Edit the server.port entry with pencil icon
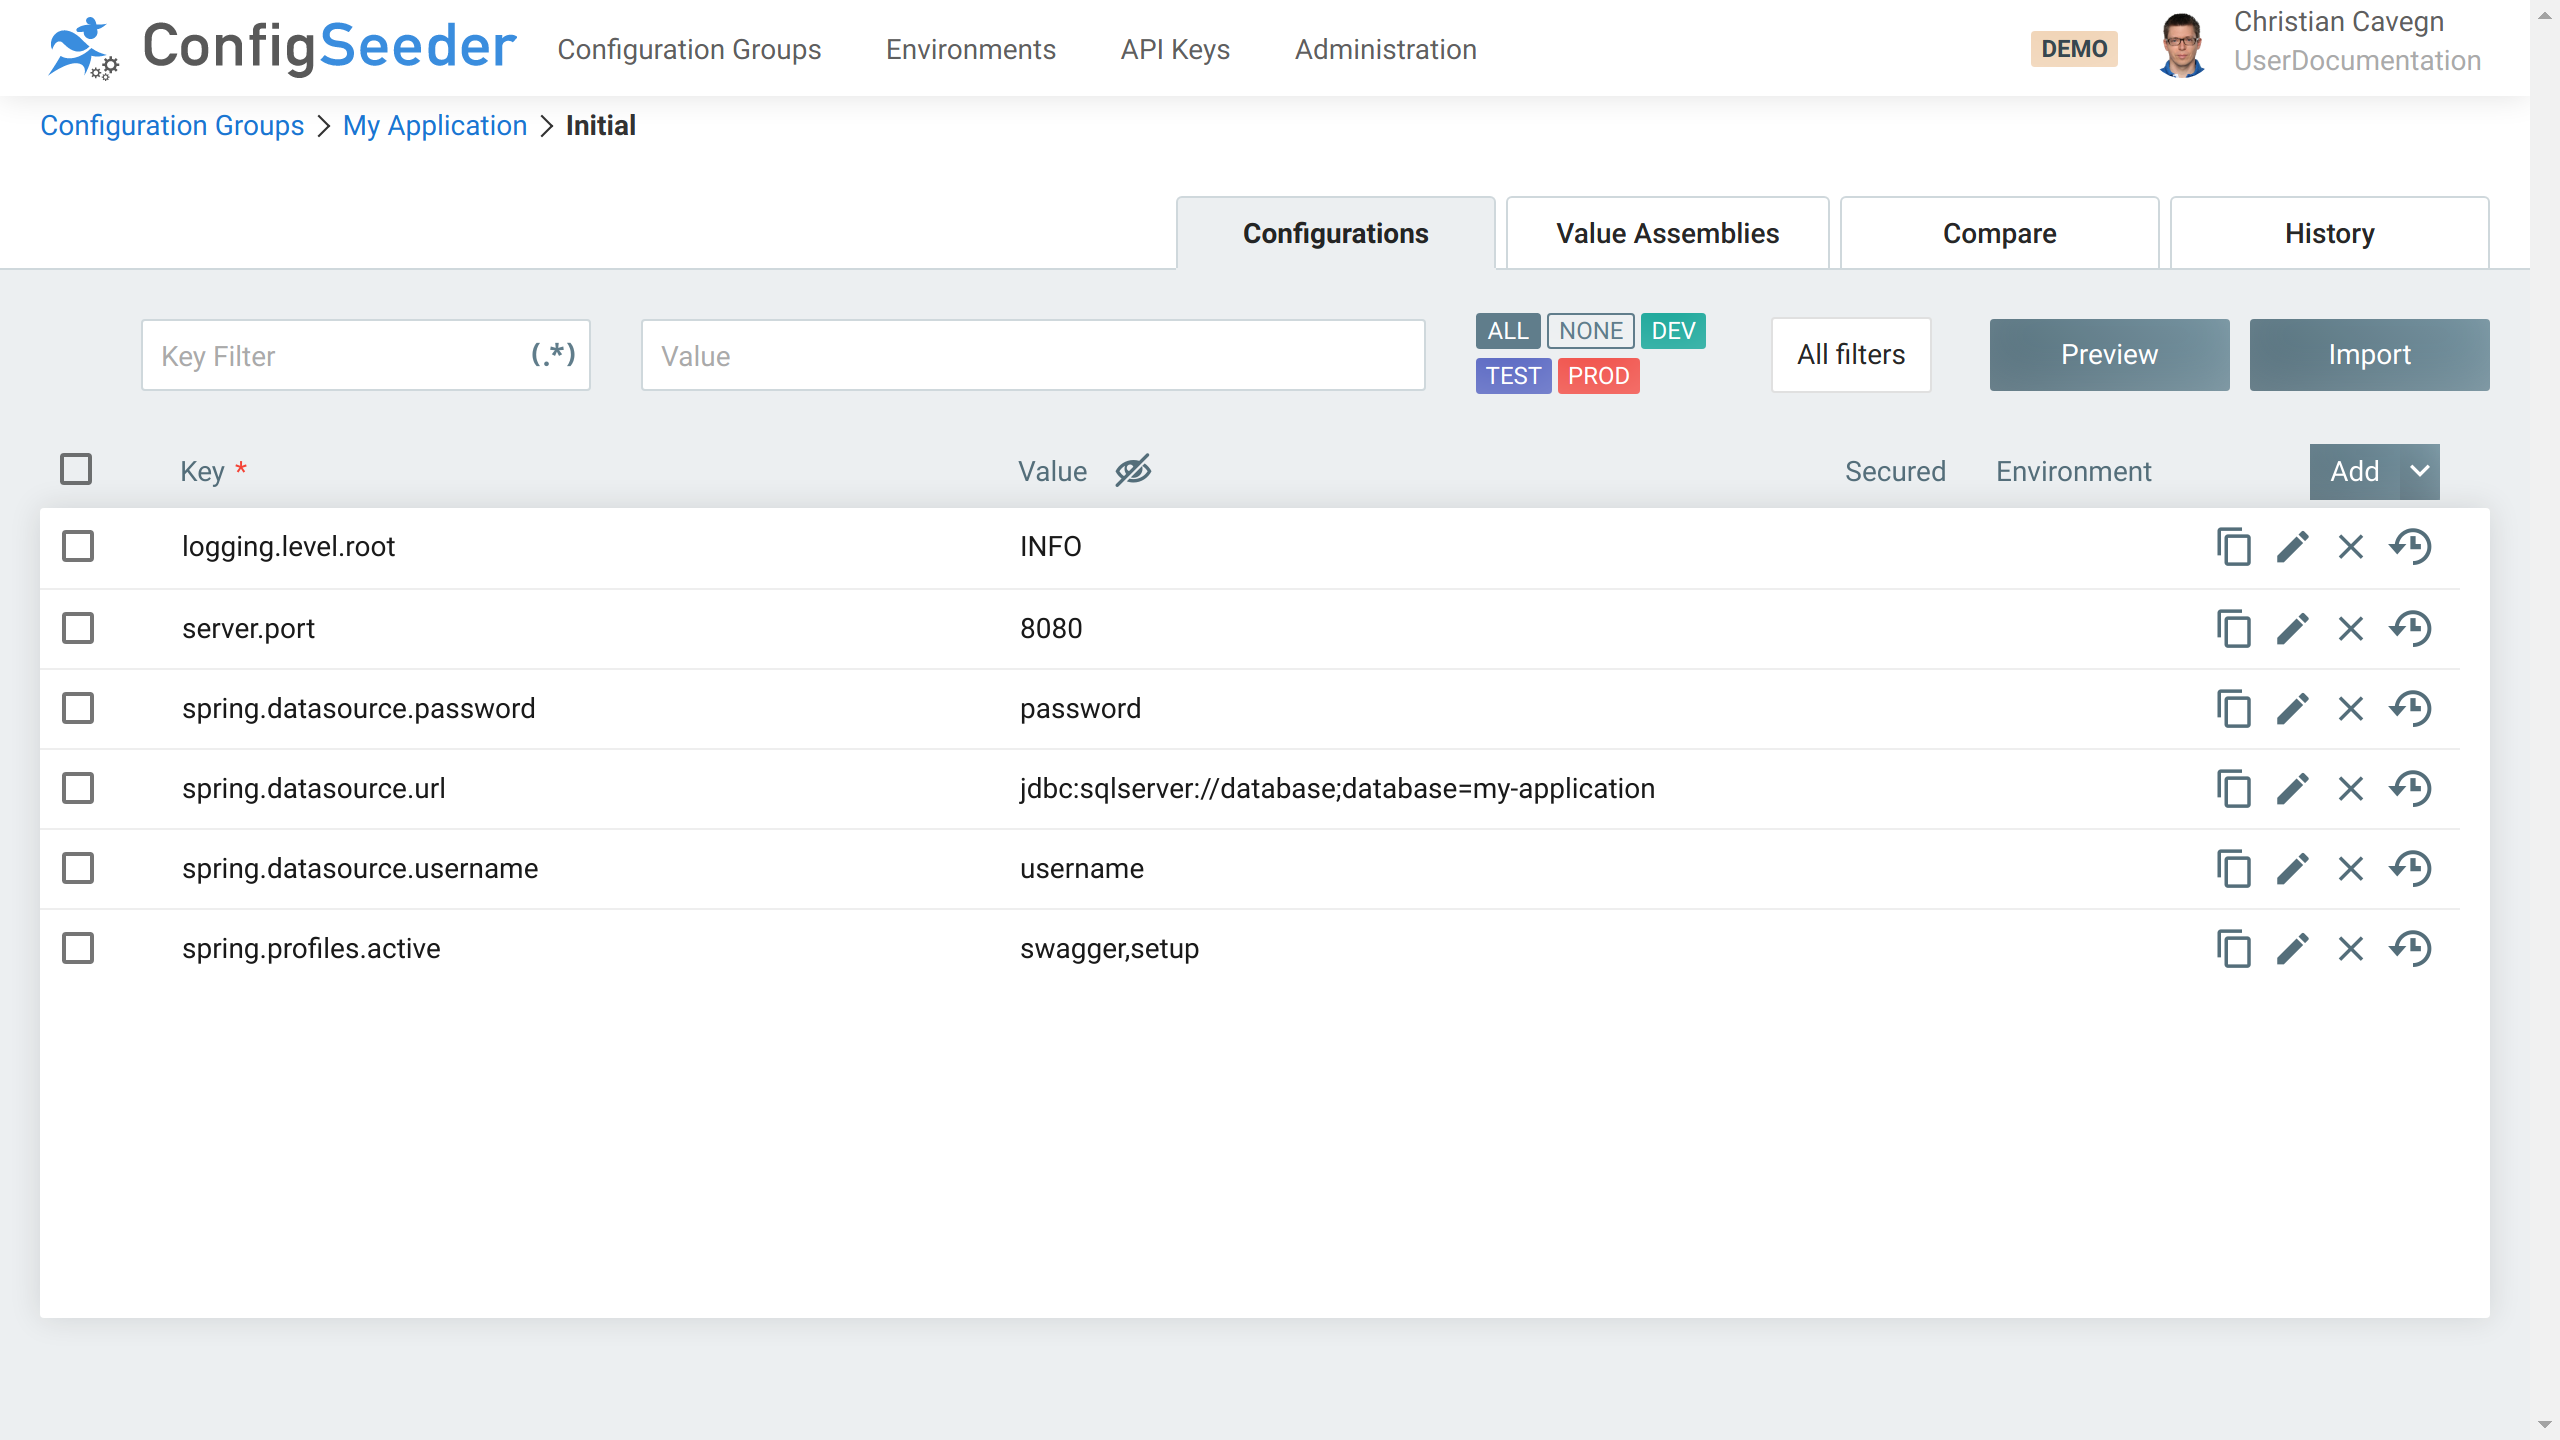 (2292, 629)
